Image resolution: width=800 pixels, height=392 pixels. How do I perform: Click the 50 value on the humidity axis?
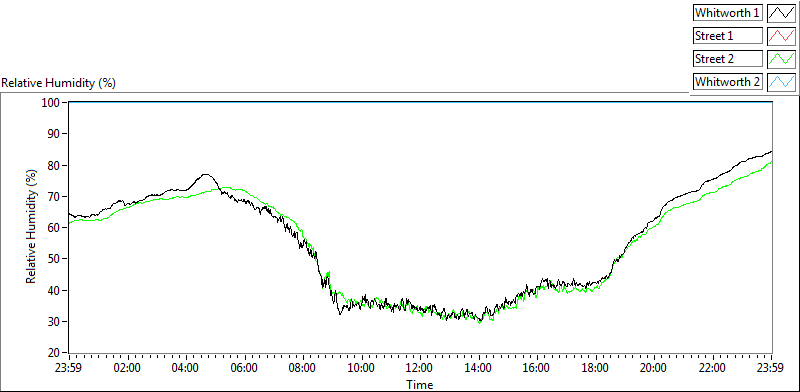click(54, 259)
